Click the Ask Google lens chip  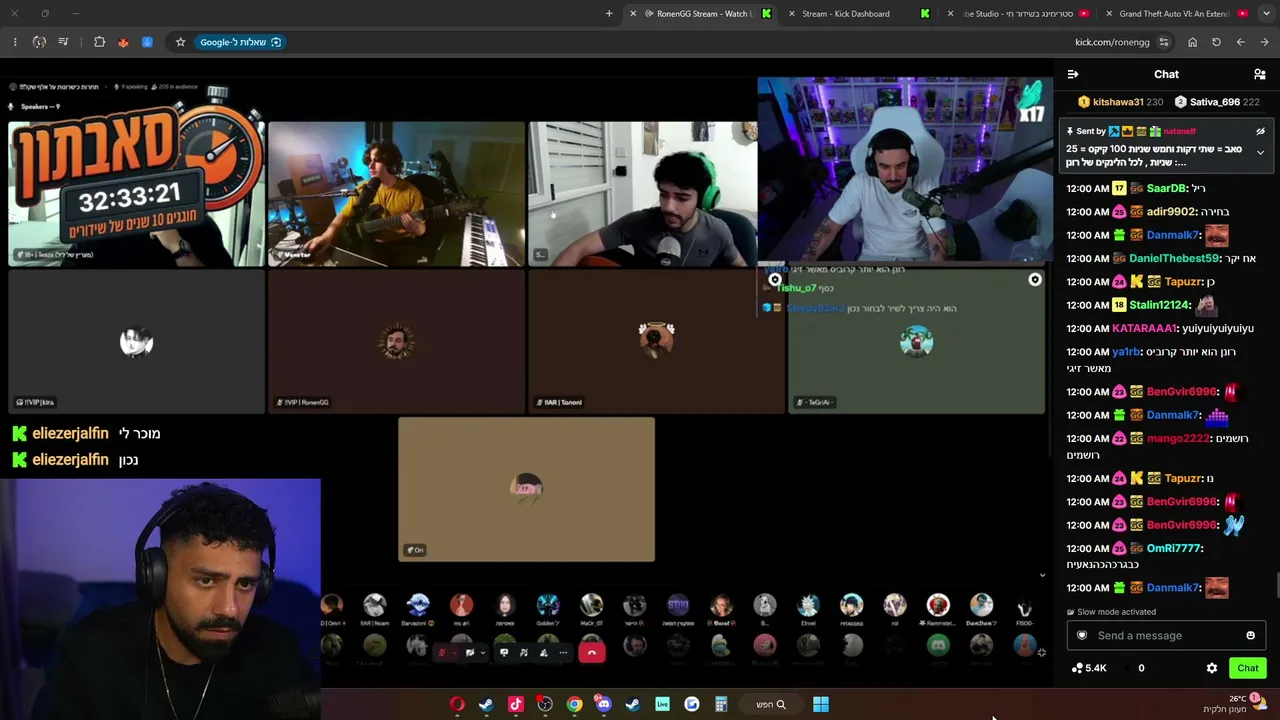click(240, 42)
